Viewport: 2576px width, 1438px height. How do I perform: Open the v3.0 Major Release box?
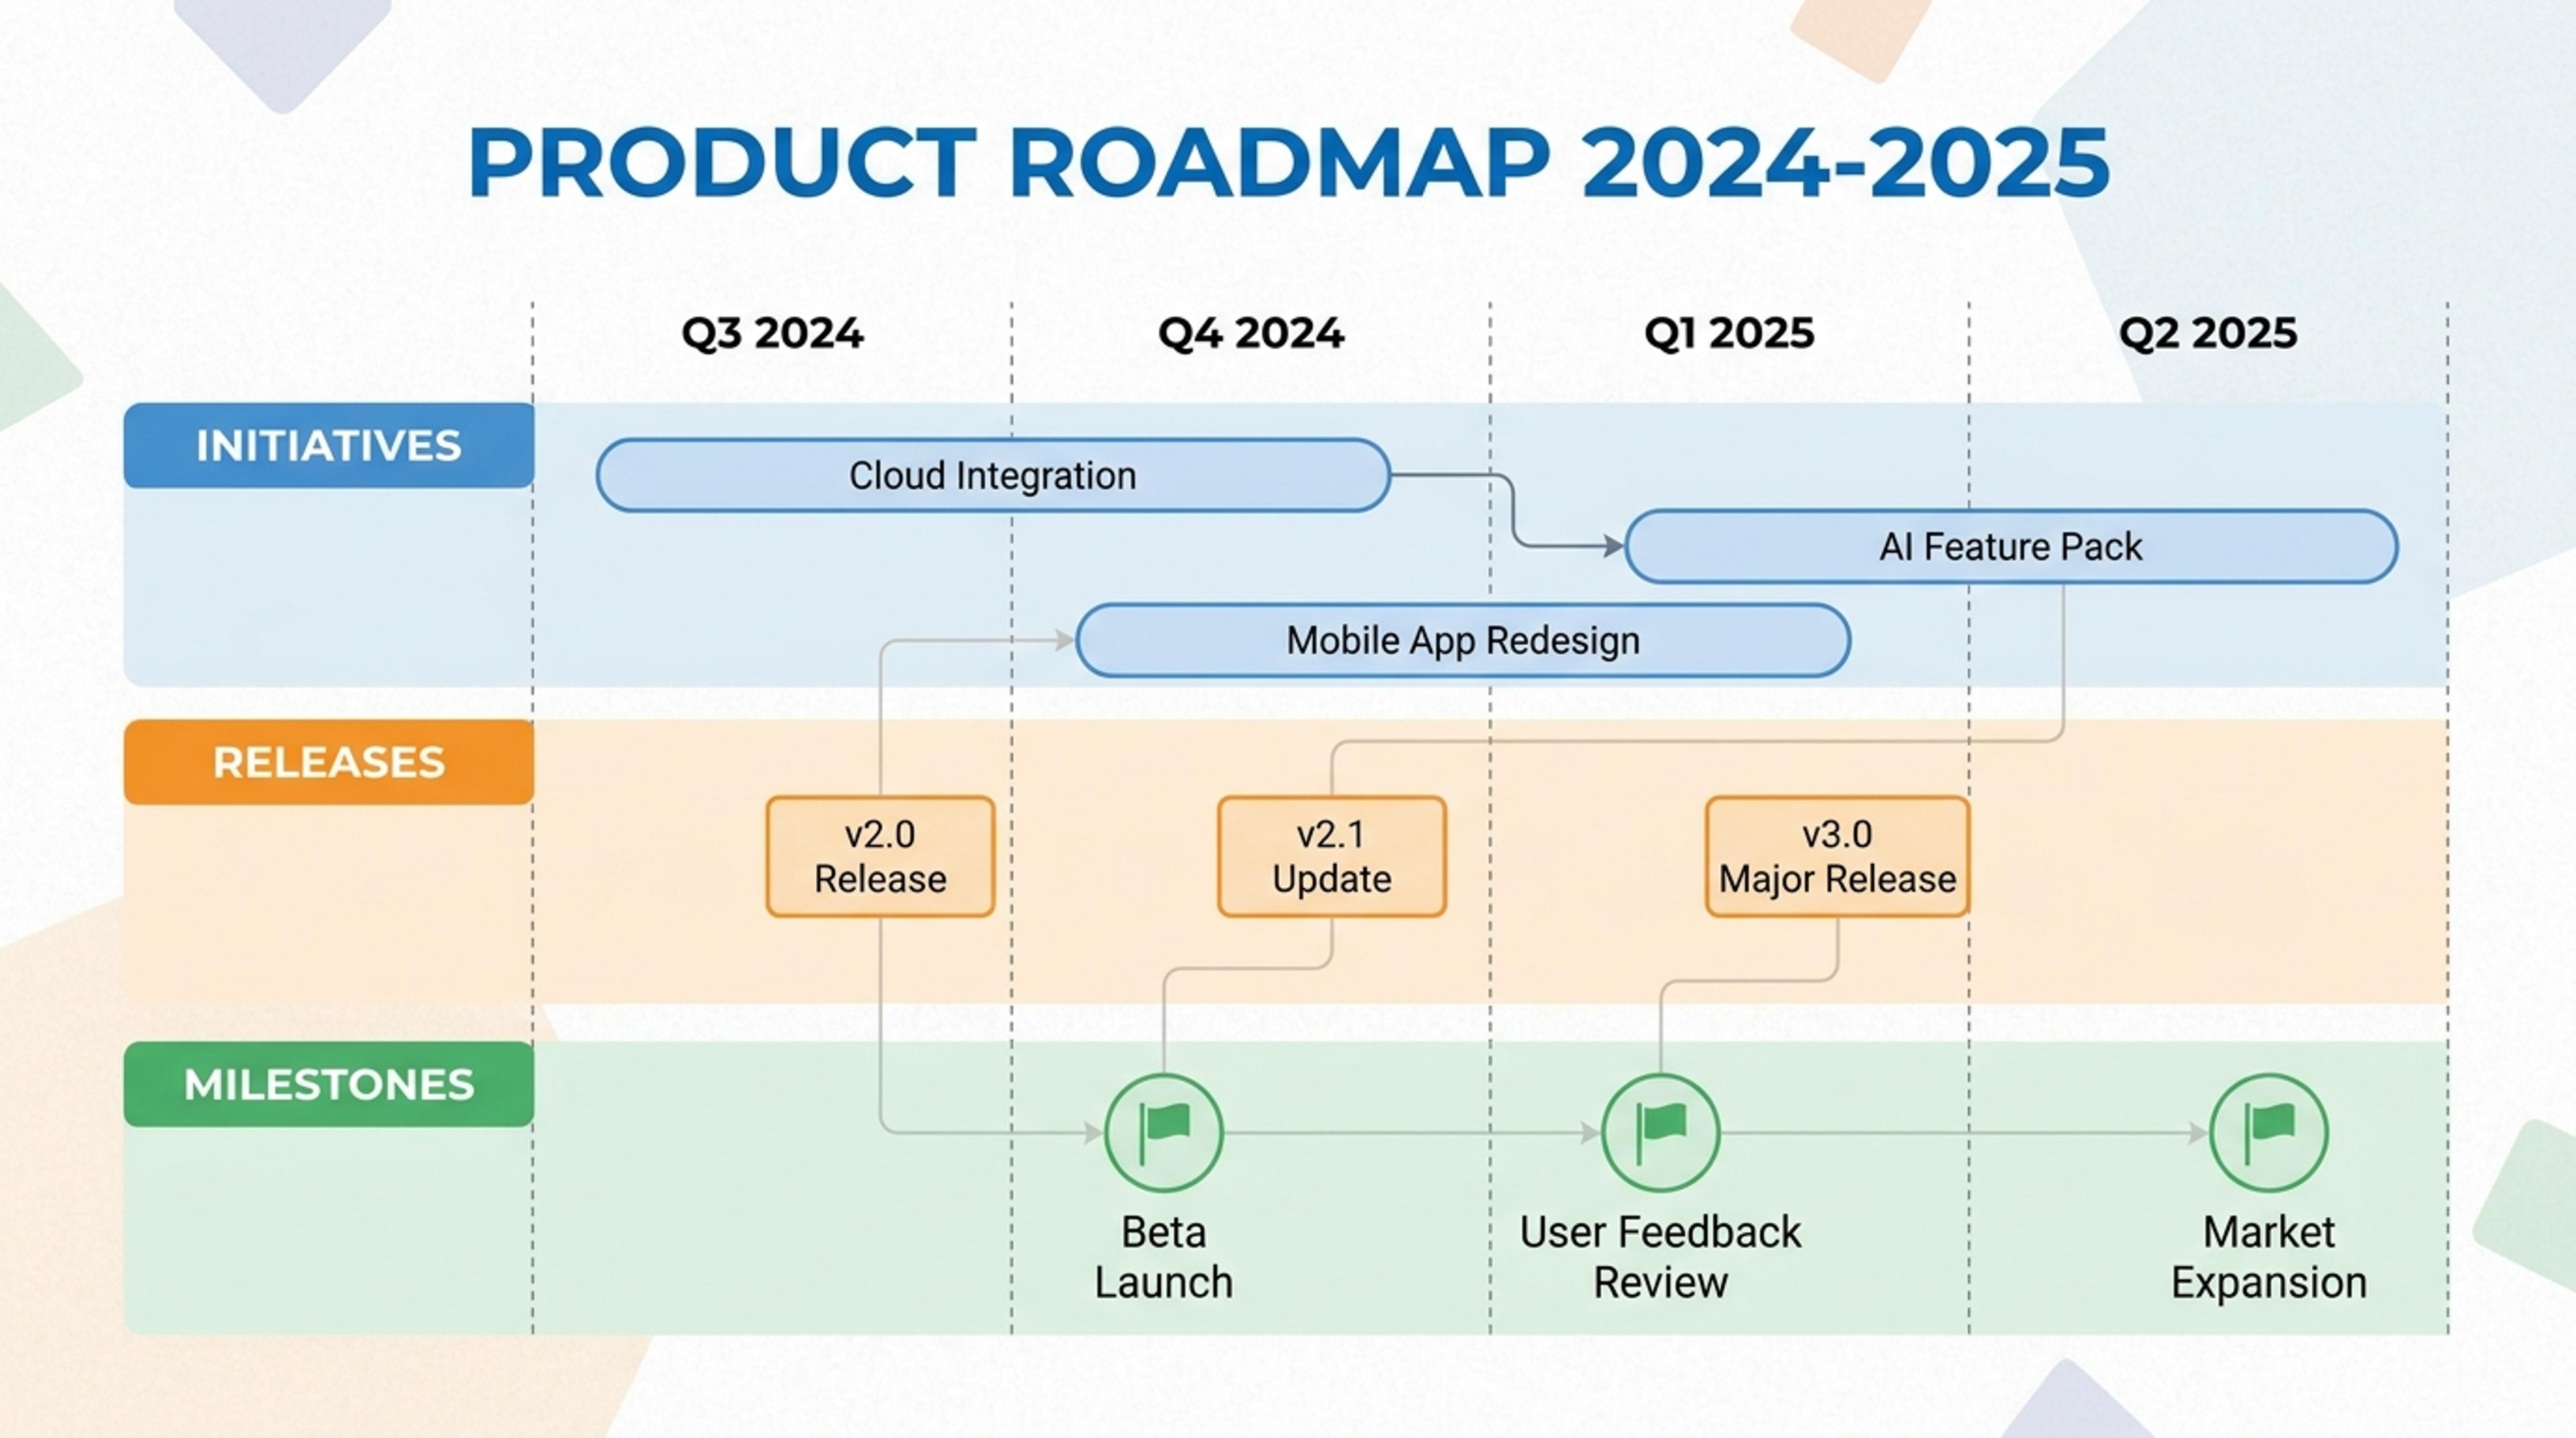(1837, 856)
